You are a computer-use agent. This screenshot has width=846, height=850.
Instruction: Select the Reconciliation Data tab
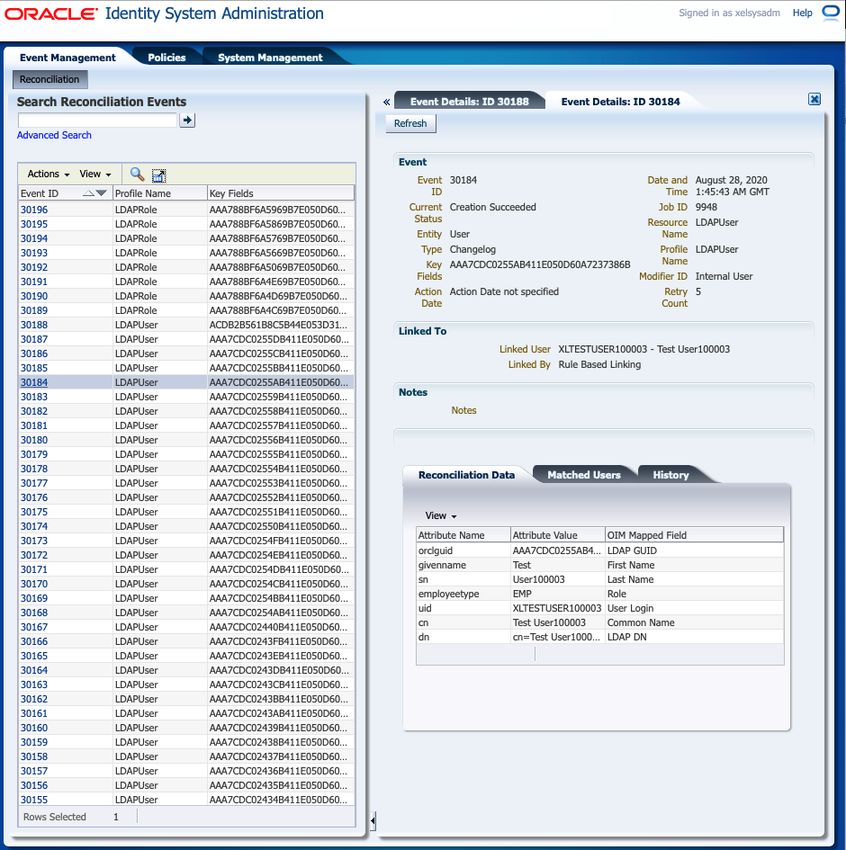coord(466,475)
